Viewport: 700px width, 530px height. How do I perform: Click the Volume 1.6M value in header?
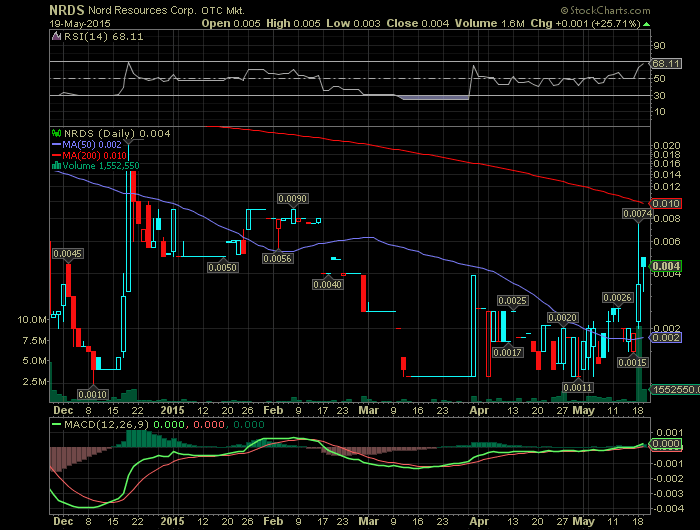pyautogui.click(x=490, y=24)
